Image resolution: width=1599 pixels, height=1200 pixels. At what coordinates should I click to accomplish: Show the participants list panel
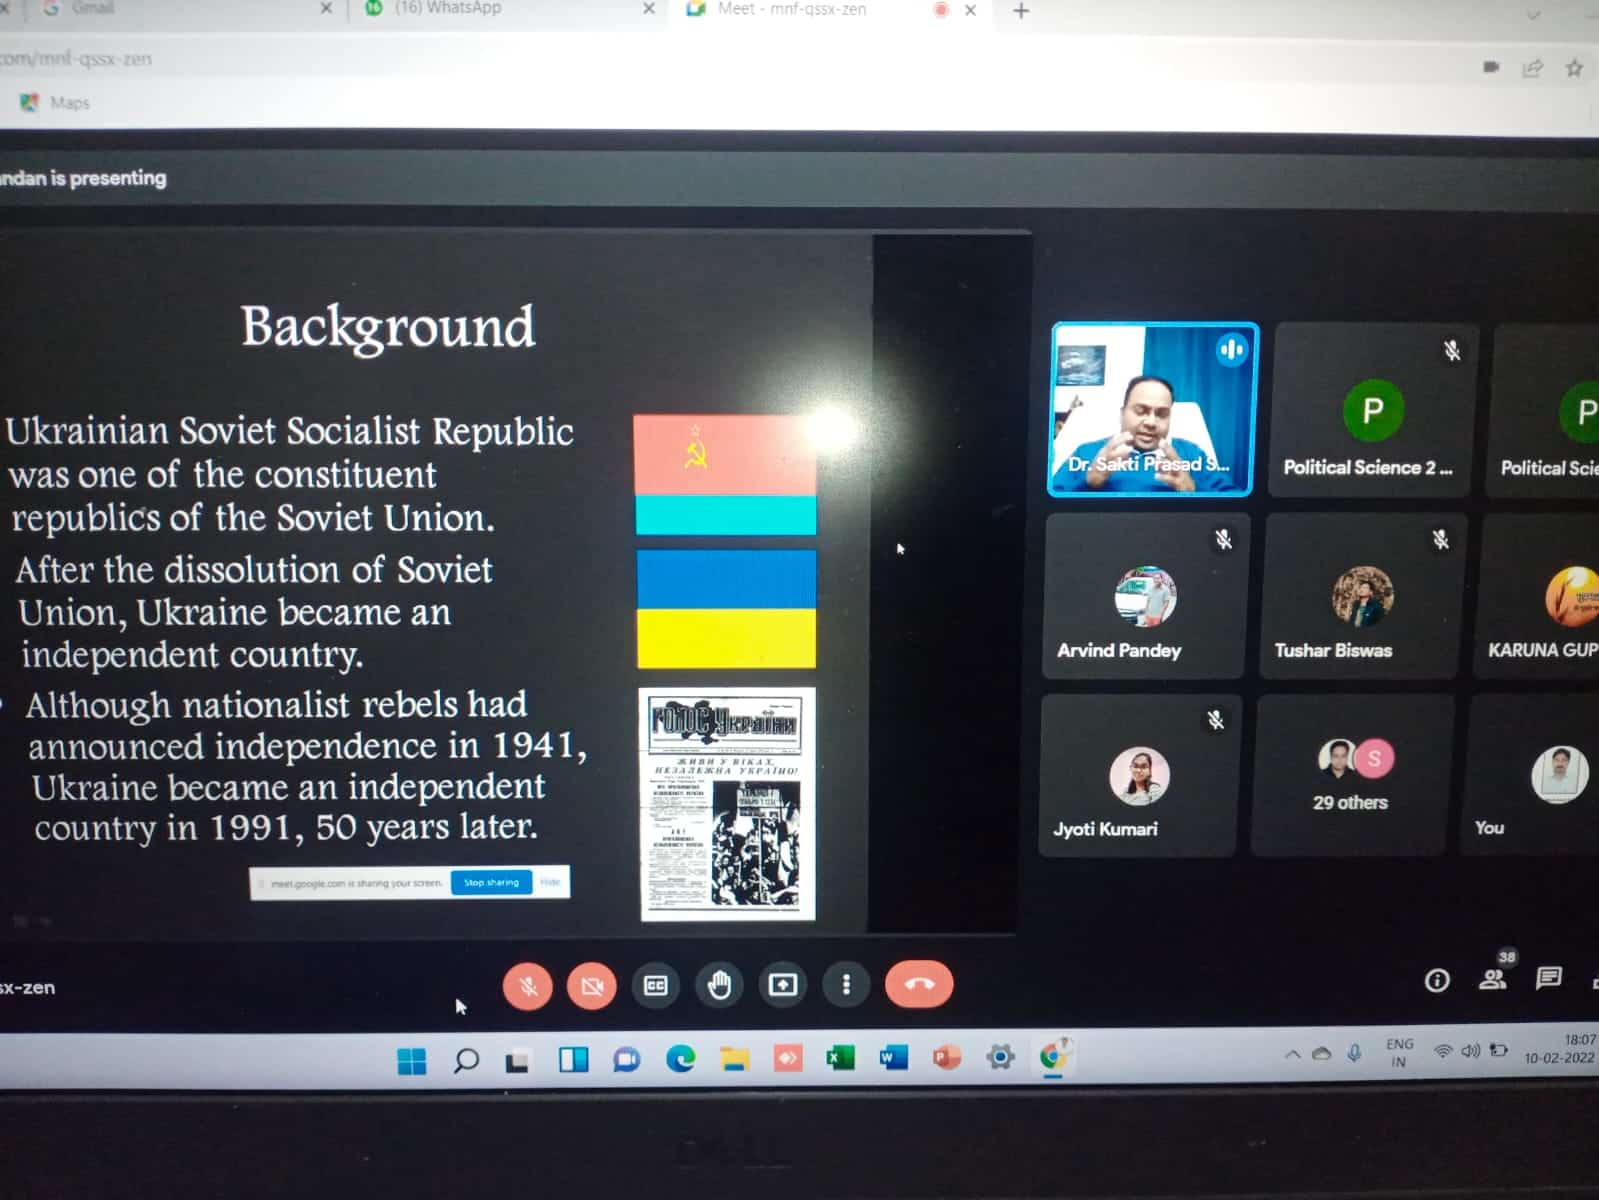tap(1492, 980)
